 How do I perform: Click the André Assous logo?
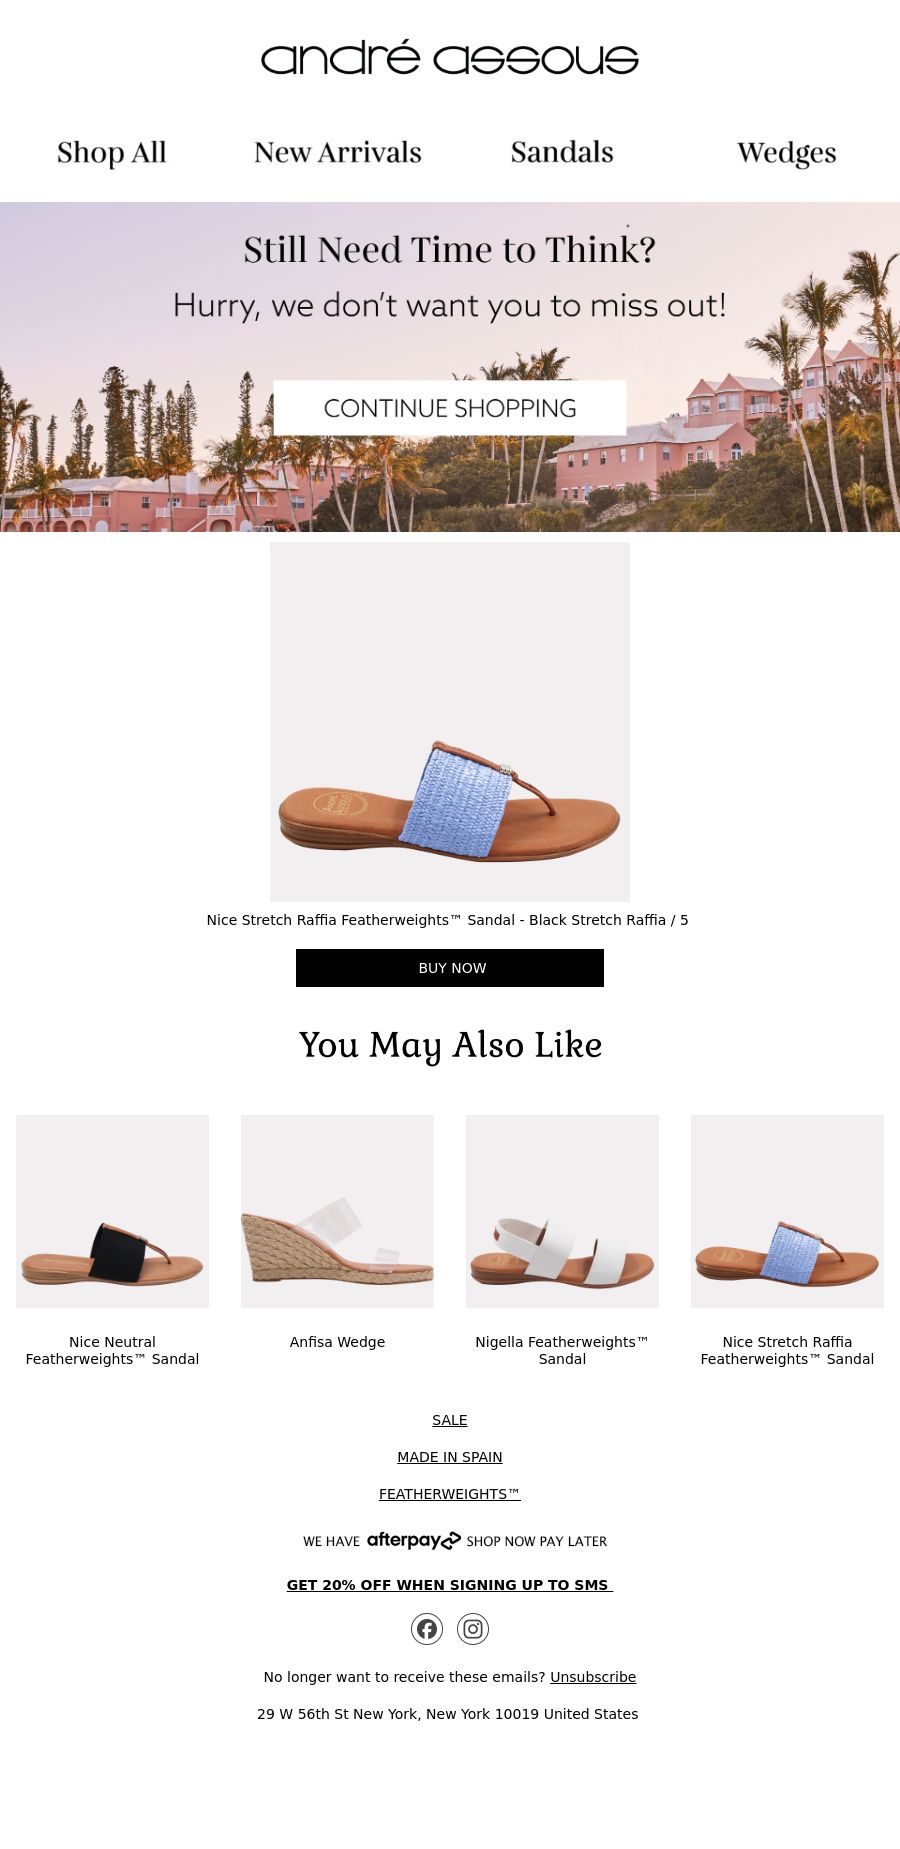click(x=450, y=58)
